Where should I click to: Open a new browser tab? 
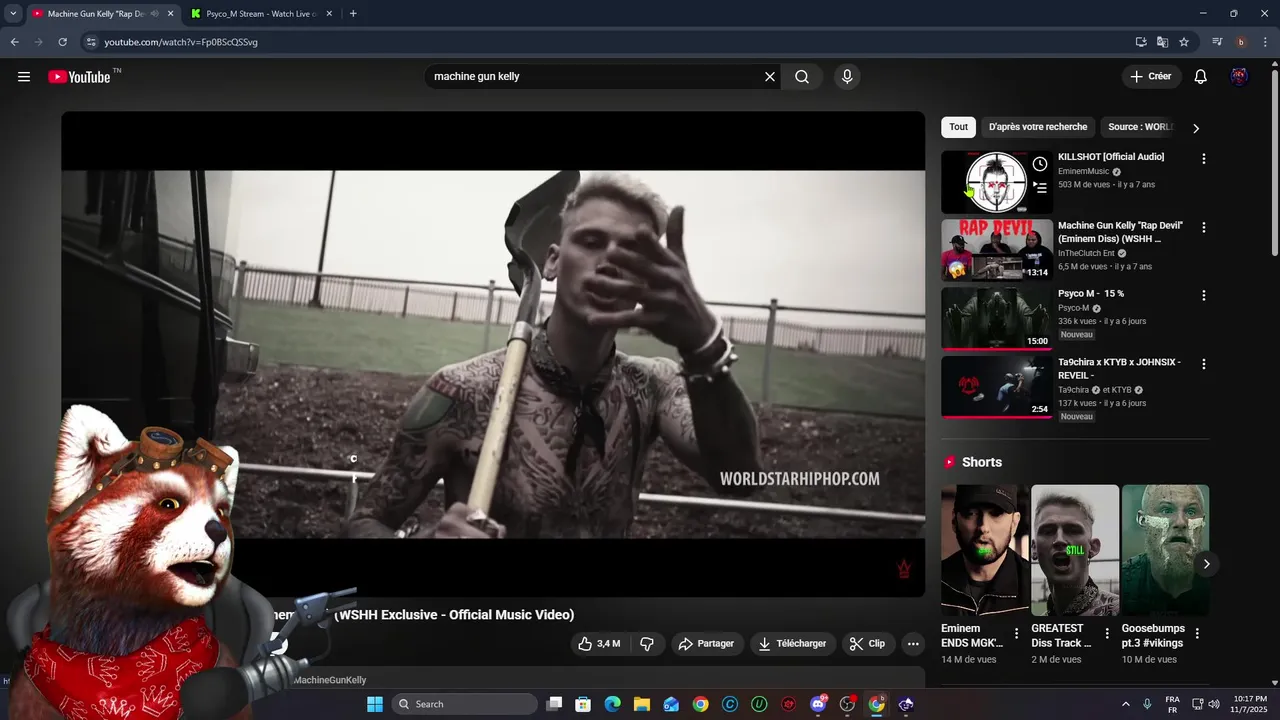(353, 14)
